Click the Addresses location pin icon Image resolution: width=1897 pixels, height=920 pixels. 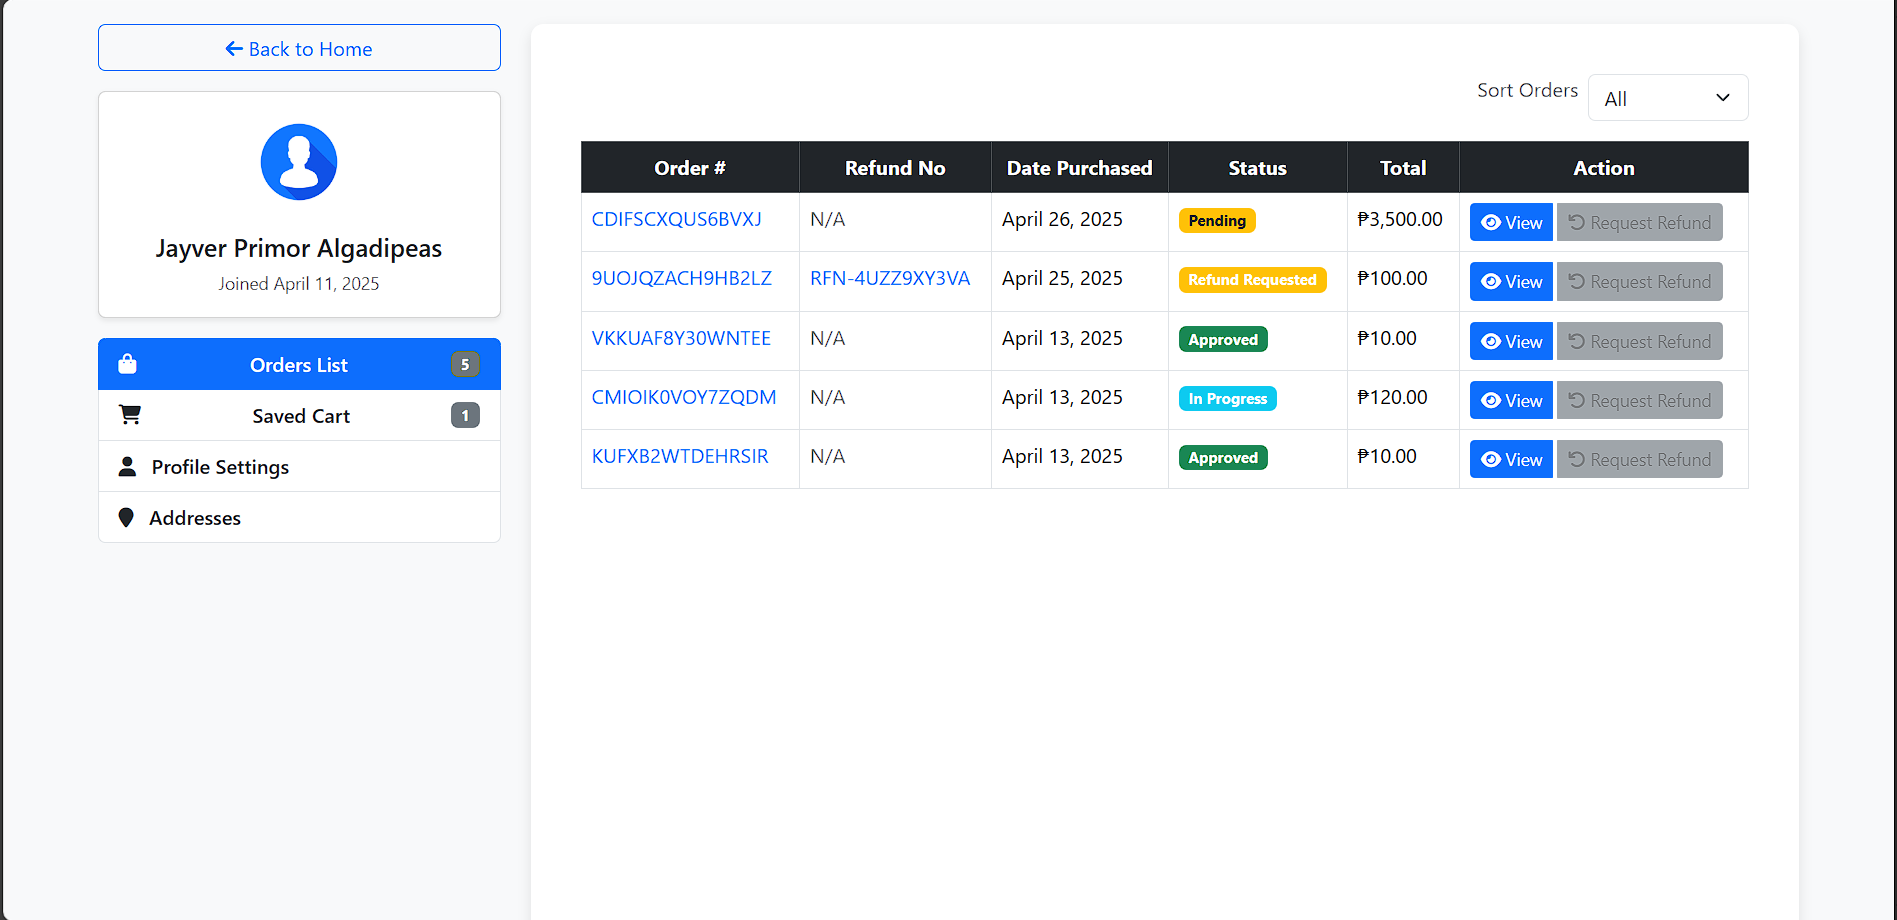126,517
